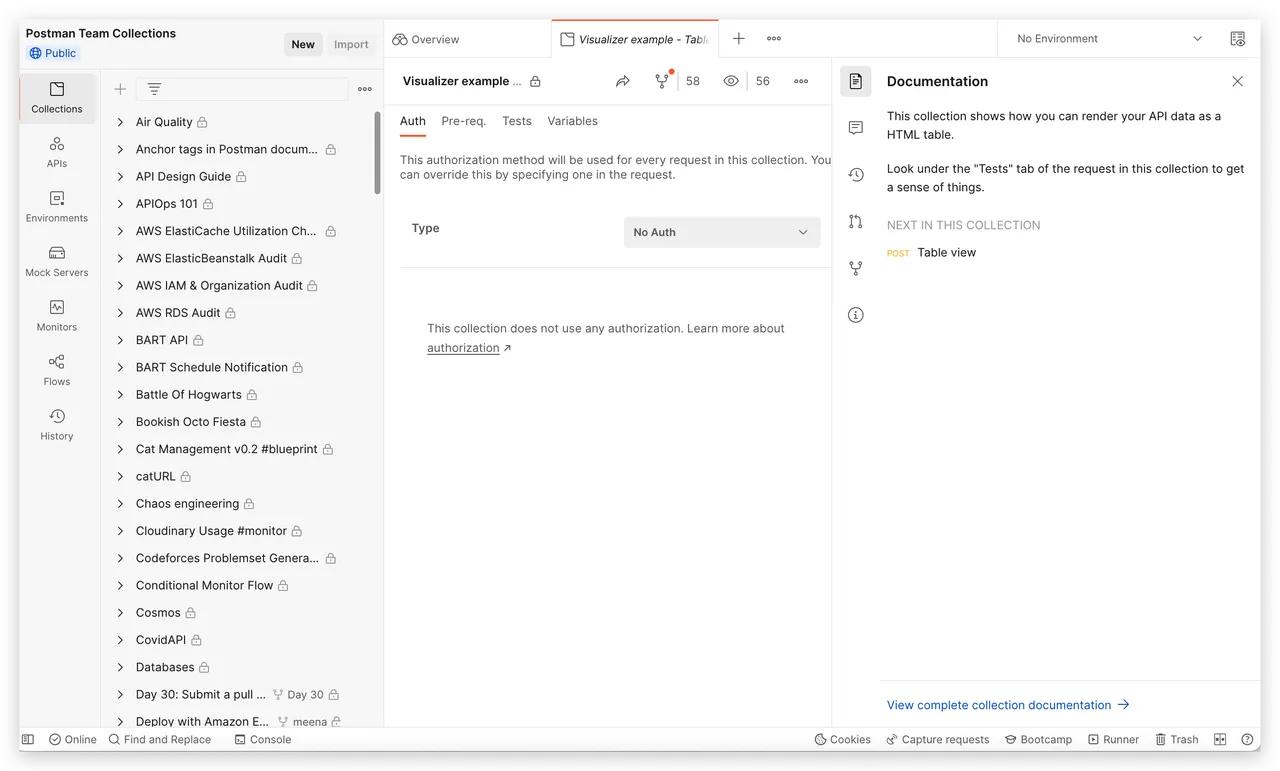Click the plus icon to create a collection

120,89
